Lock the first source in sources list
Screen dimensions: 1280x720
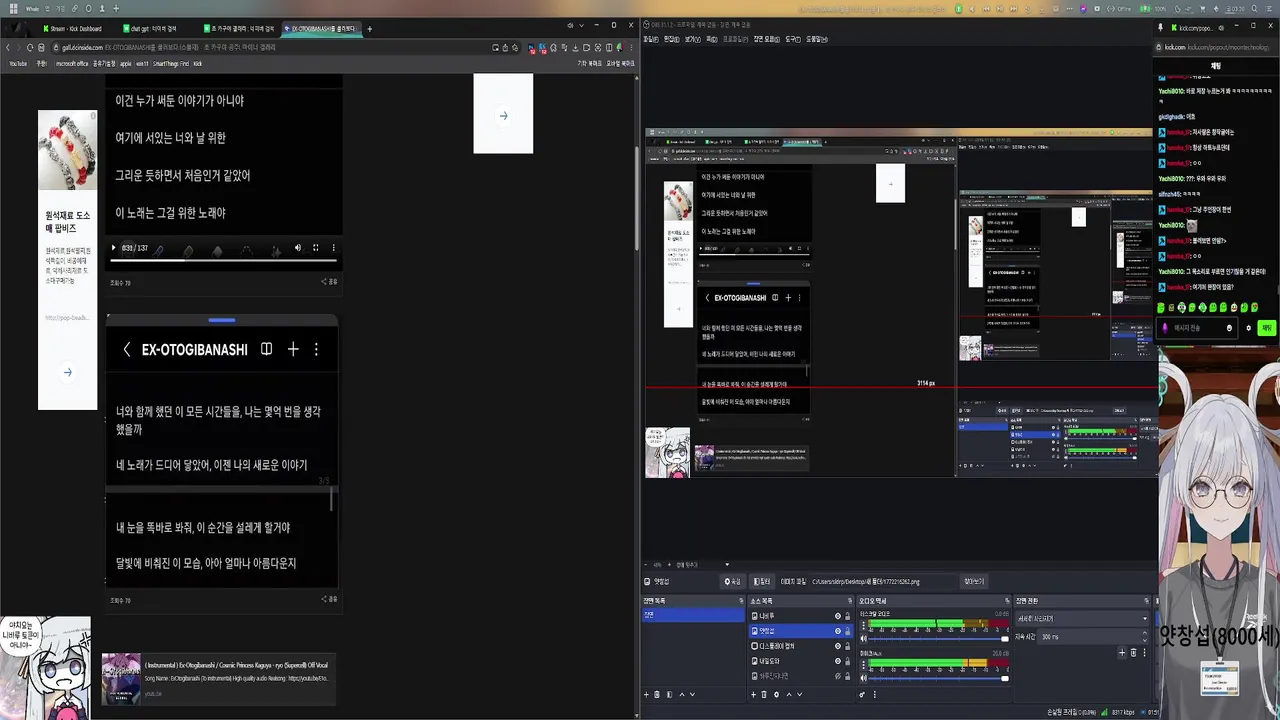click(x=848, y=616)
